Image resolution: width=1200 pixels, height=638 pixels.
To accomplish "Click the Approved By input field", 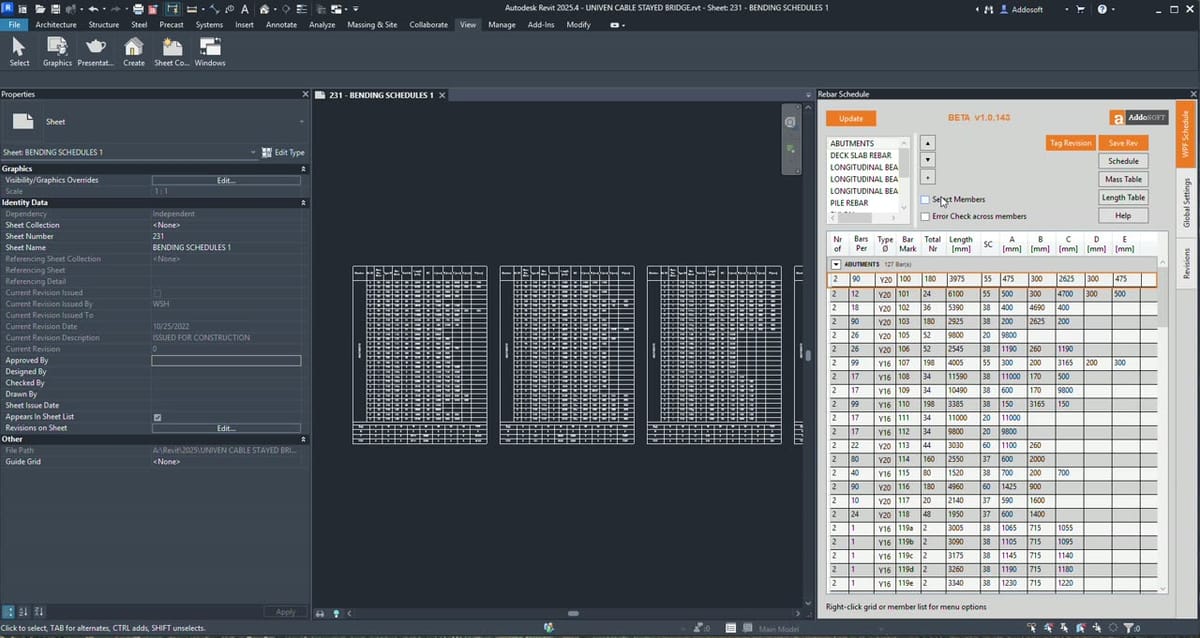I will tap(226, 360).
